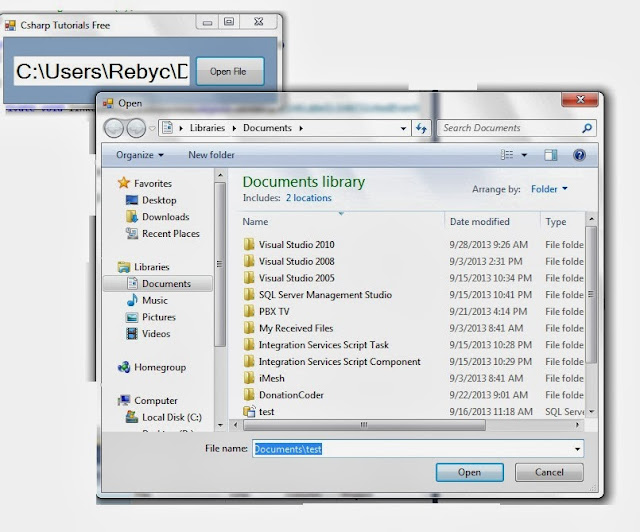The height and width of the screenshot is (532, 640).
Task: Click the navigation pane vertical scrollbar thumb
Action: [x=220, y=264]
